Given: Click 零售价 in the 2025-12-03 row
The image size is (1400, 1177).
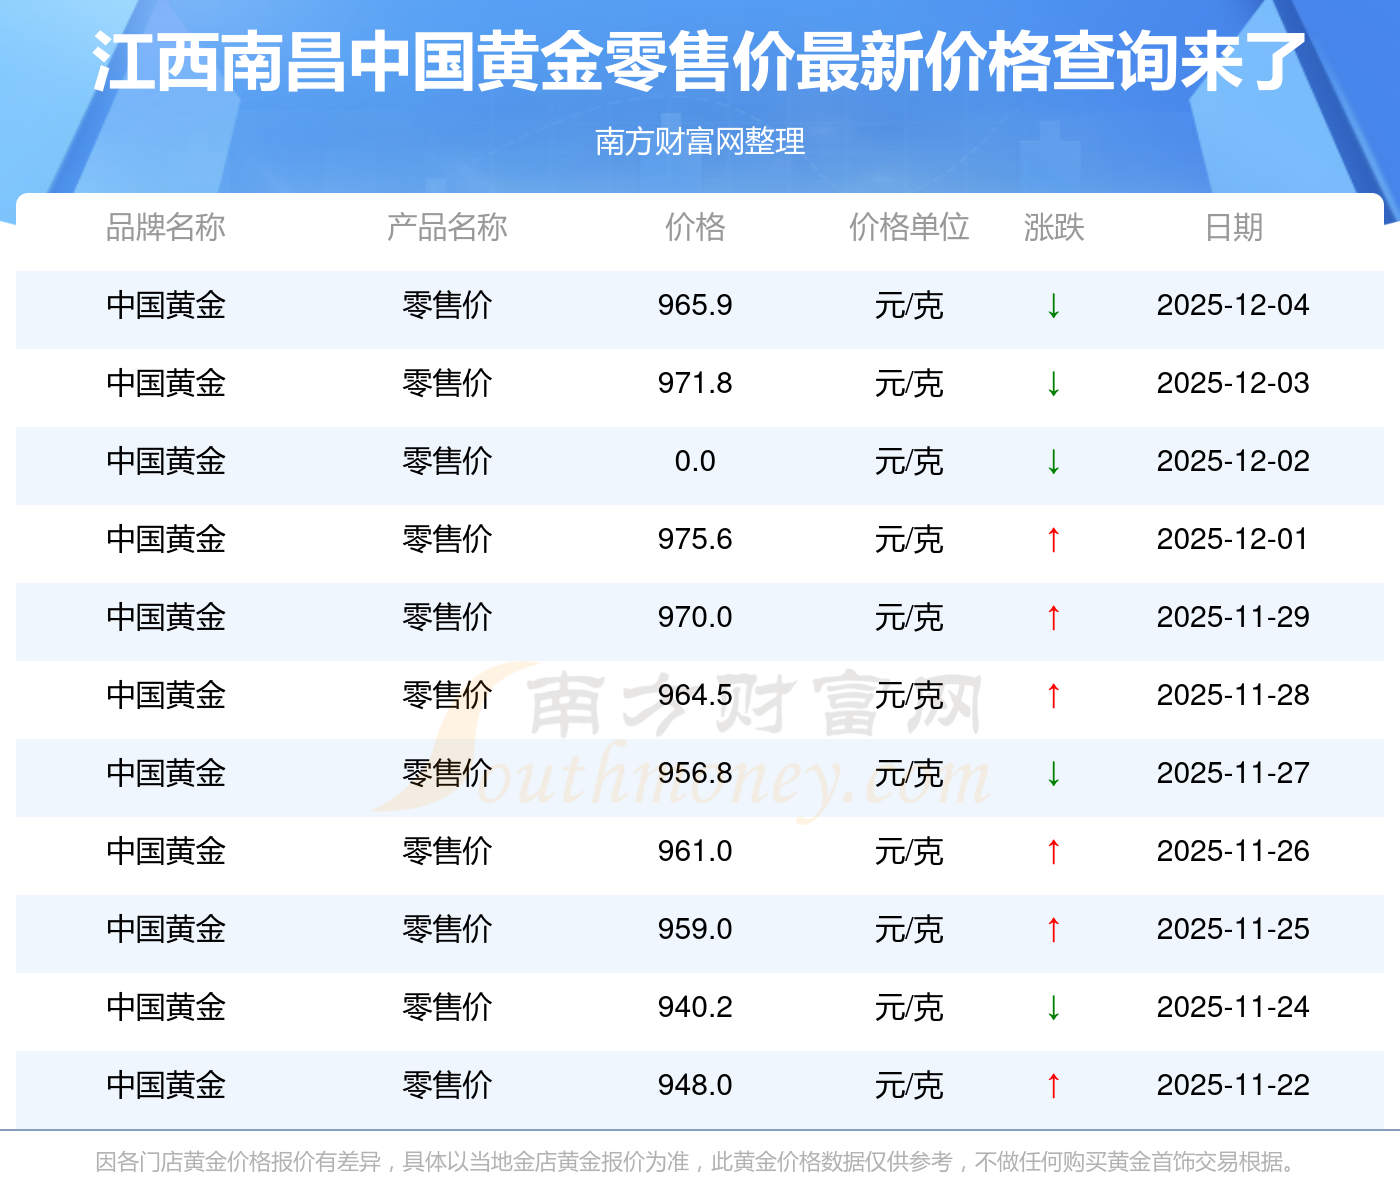Looking at the screenshot, I should tap(447, 384).
